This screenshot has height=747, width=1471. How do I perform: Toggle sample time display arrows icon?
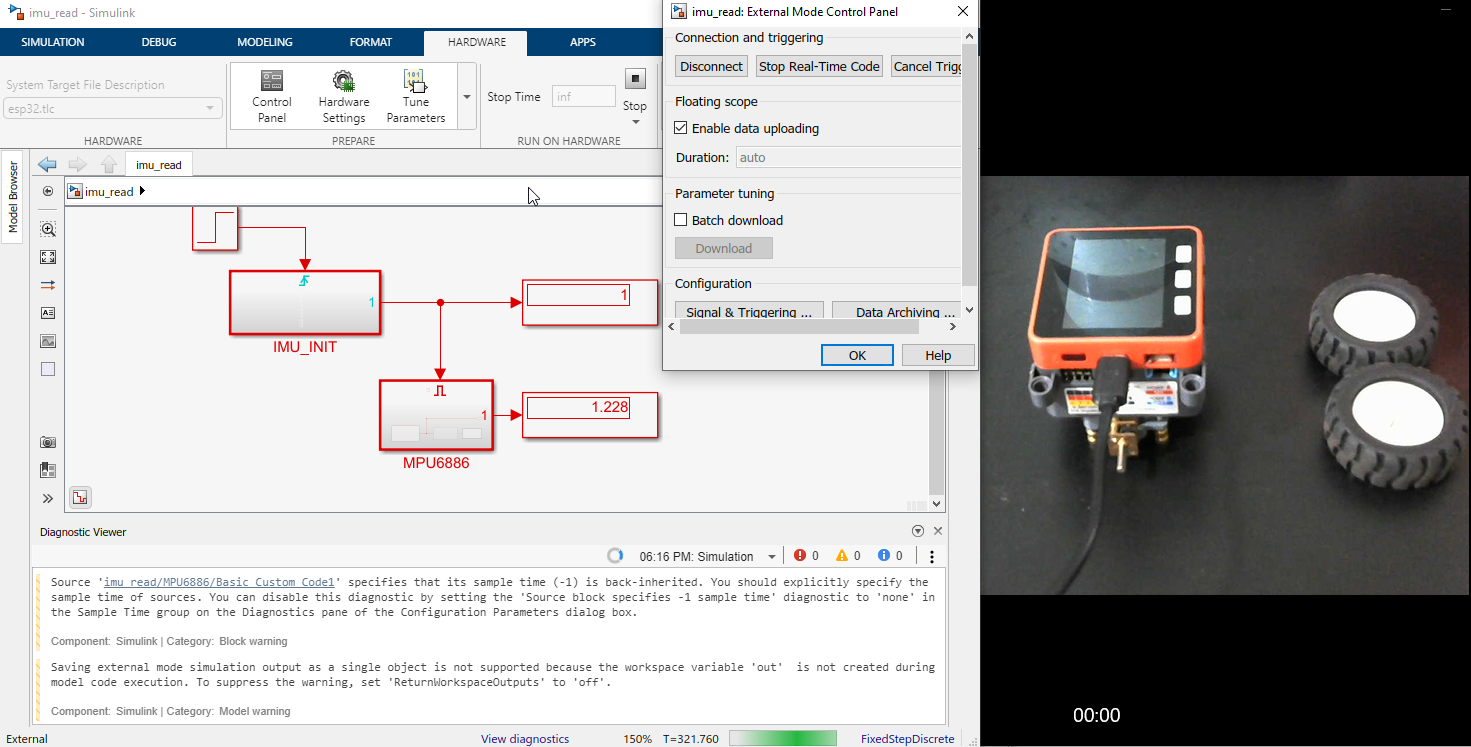pyautogui.click(x=48, y=285)
